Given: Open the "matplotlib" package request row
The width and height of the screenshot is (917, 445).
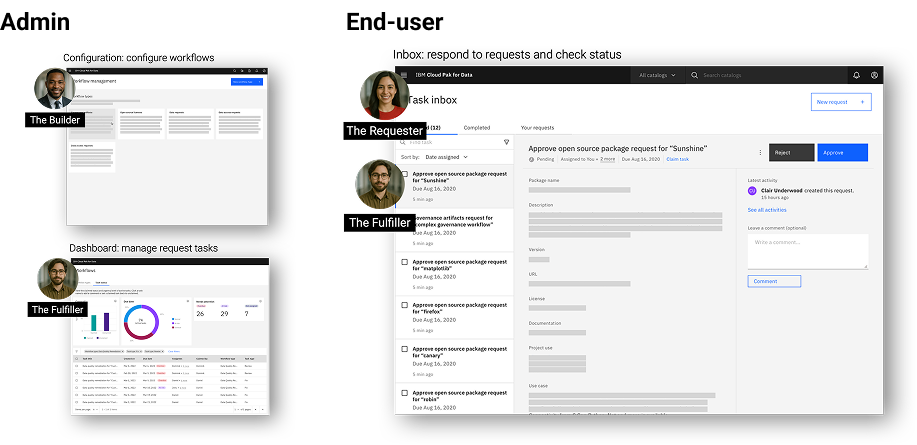Looking at the screenshot, I should (x=454, y=274).
